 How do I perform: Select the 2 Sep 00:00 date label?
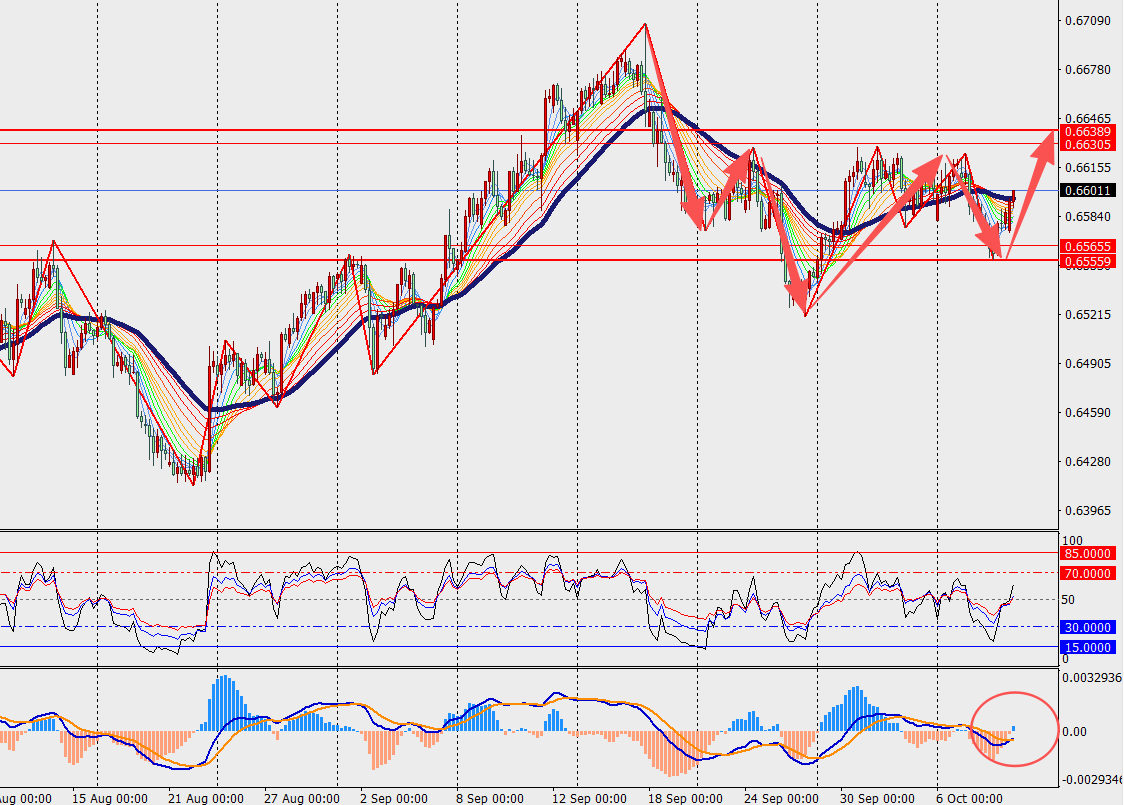coord(393,798)
